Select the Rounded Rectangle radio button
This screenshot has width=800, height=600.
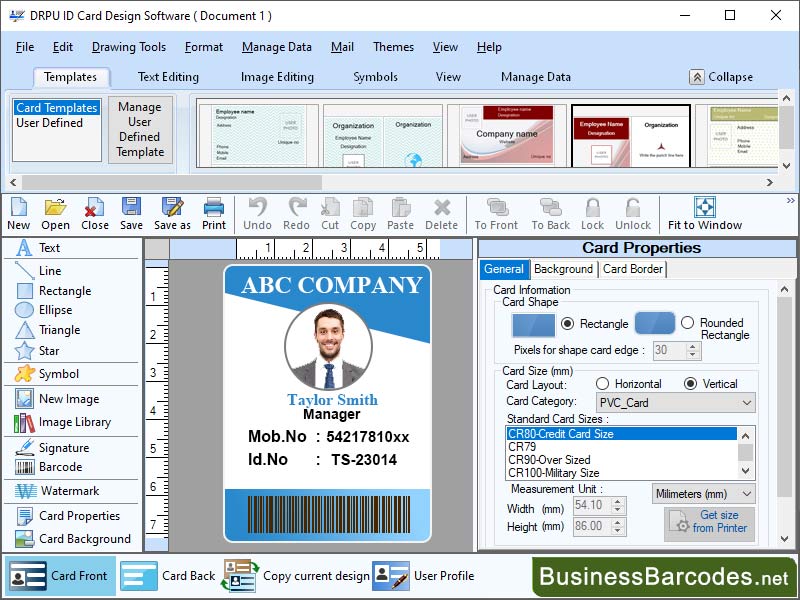(688, 323)
